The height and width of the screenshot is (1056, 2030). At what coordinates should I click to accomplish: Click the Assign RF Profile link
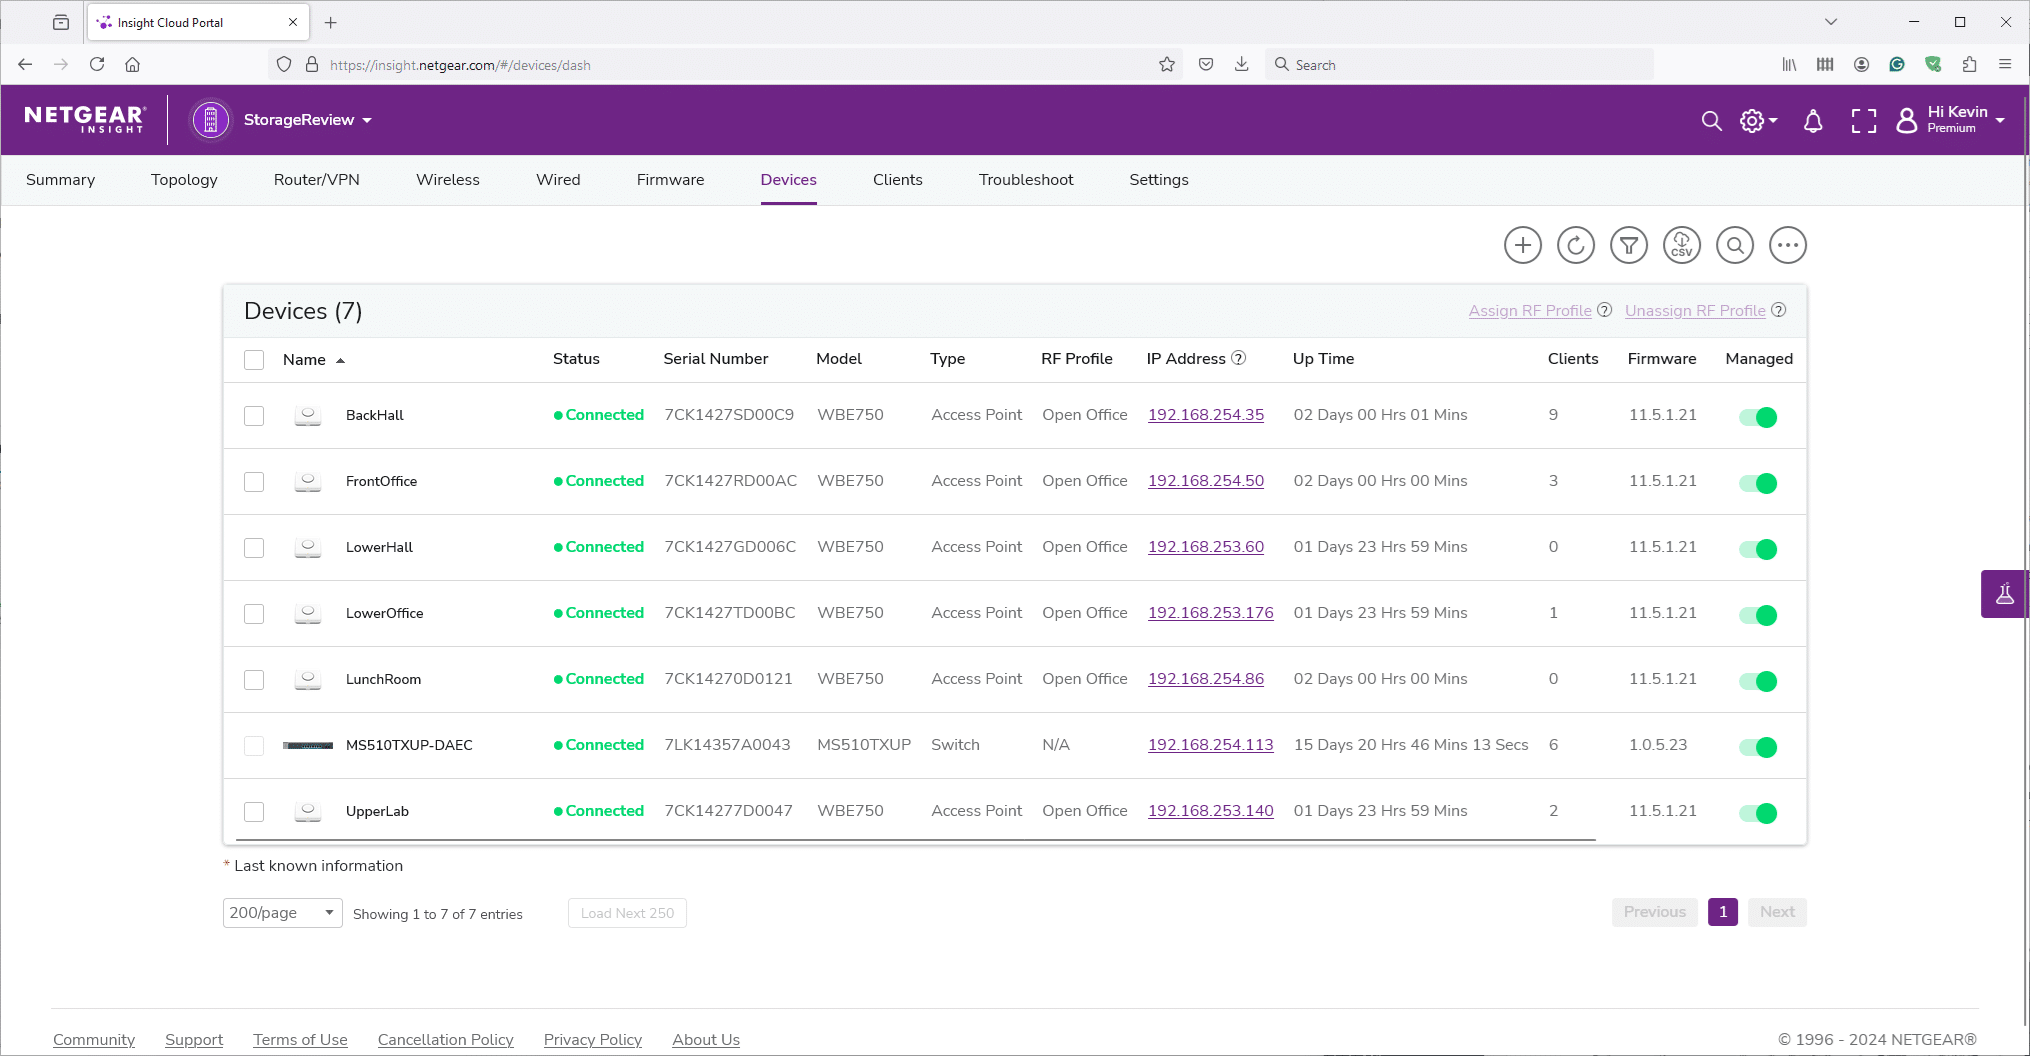tap(1529, 311)
